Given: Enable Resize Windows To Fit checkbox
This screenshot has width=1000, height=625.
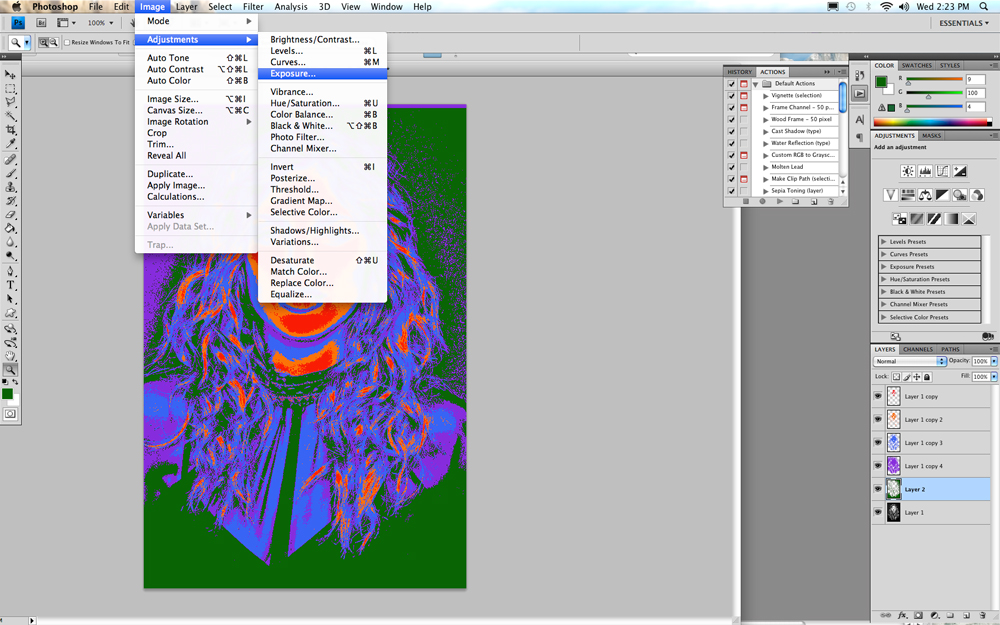Looking at the screenshot, I should [67, 43].
